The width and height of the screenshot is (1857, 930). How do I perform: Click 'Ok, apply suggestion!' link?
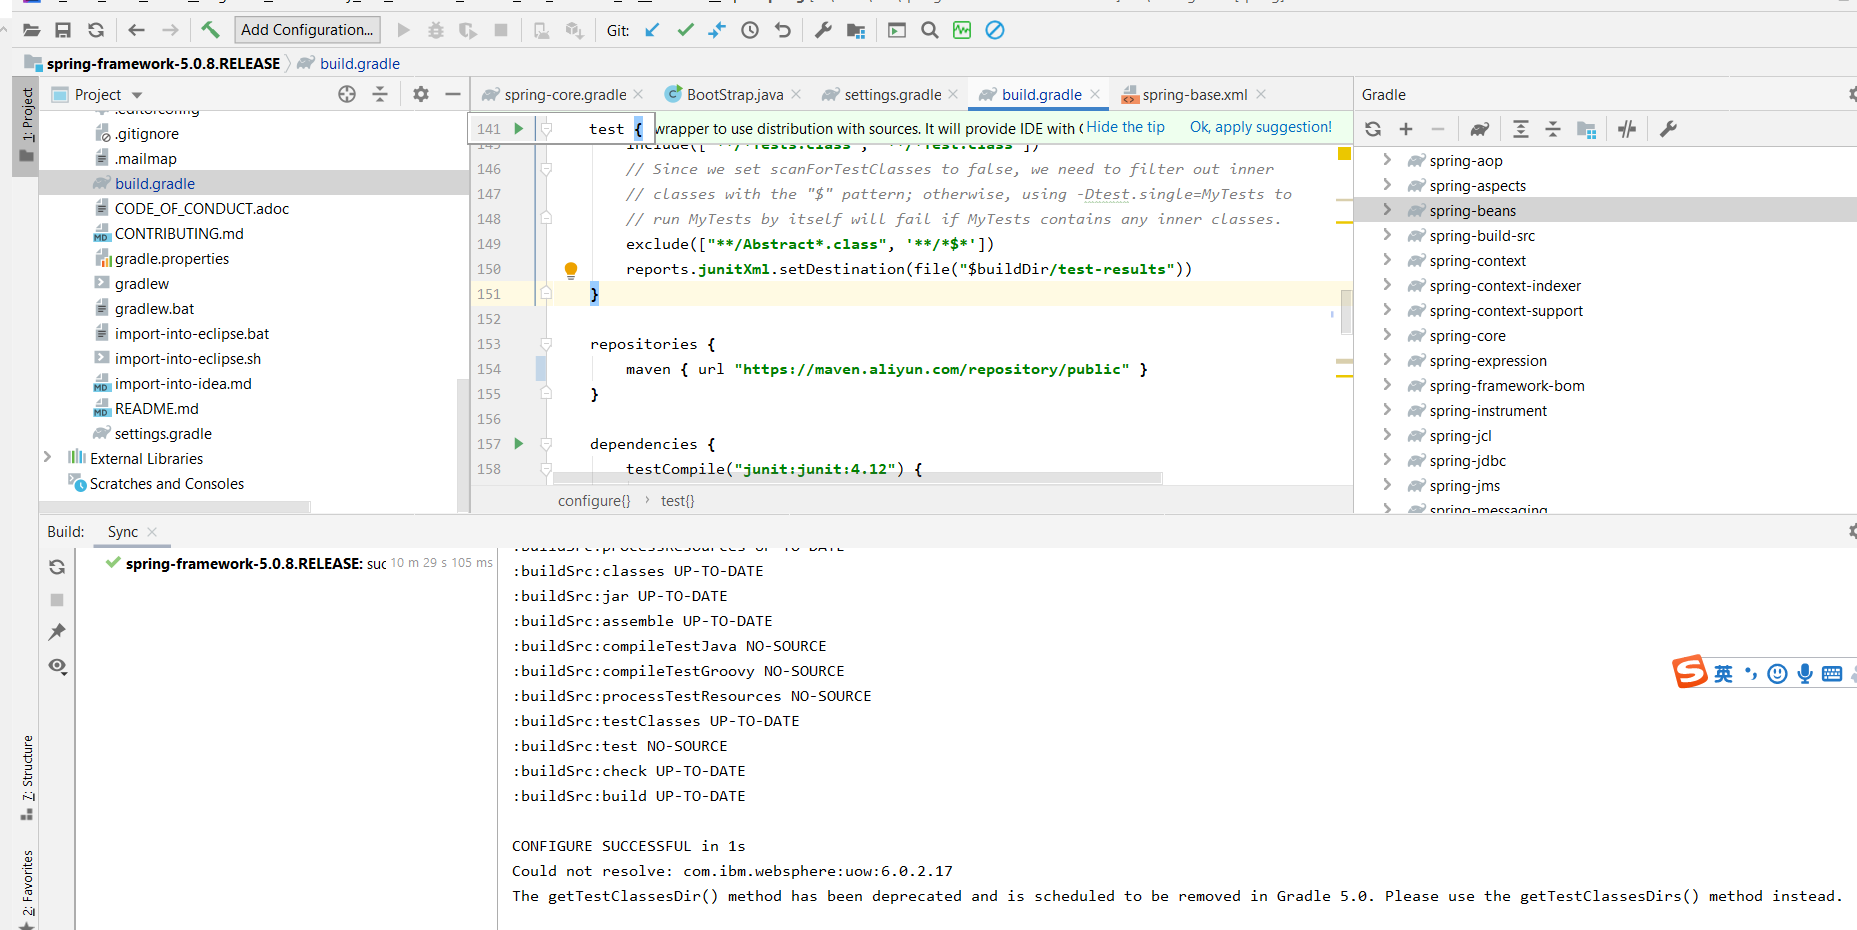(1260, 127)
